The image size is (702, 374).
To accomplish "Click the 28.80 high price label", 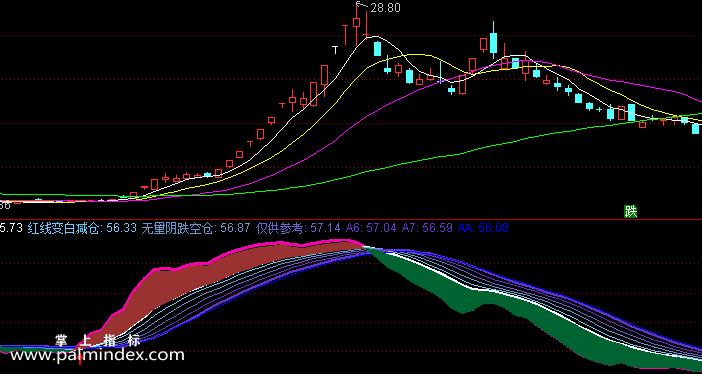I will point(385,8).
